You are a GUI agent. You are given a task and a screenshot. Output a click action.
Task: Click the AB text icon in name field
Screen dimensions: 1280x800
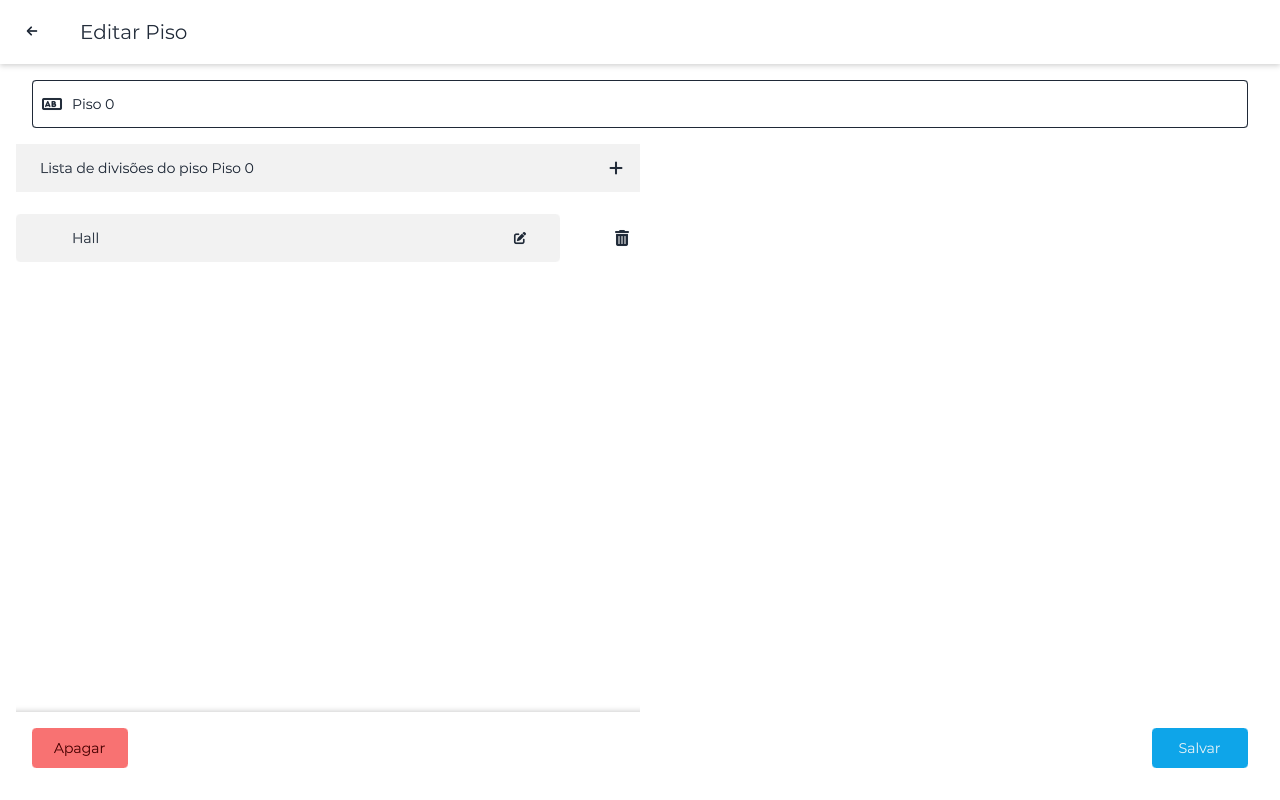52,104
